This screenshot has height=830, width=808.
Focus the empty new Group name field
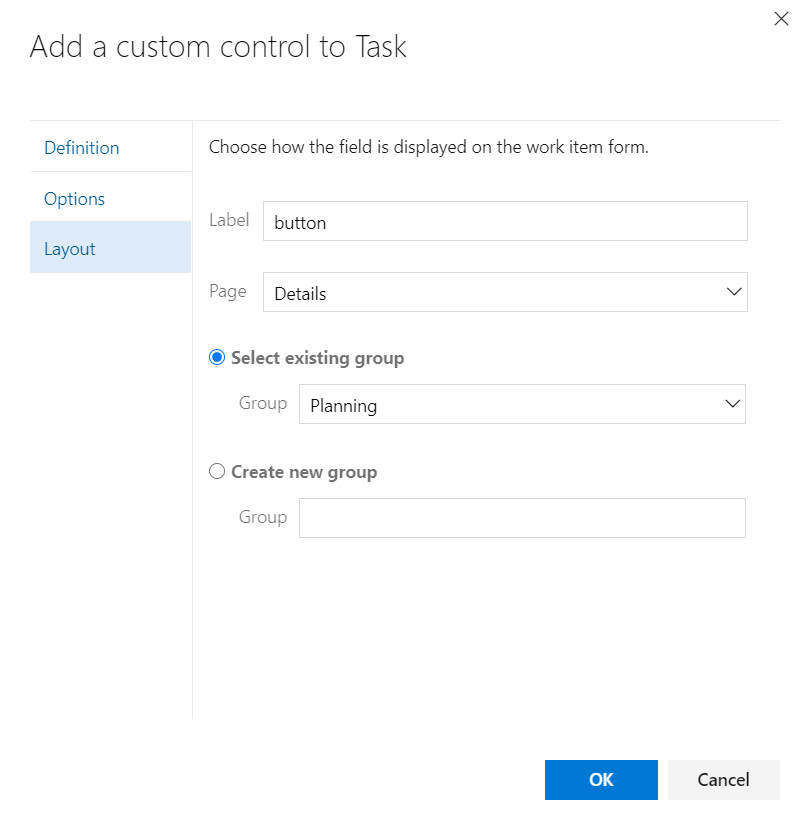point(522,518)
